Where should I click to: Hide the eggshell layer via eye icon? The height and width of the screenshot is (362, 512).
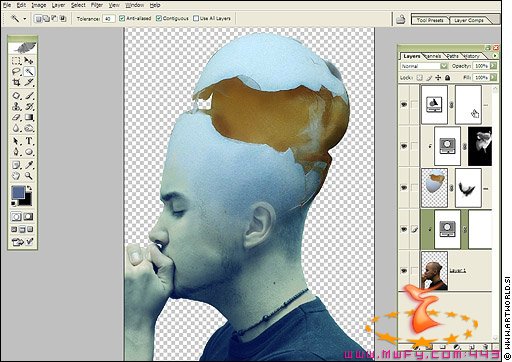pyautogui.click(x=404, y=188)
